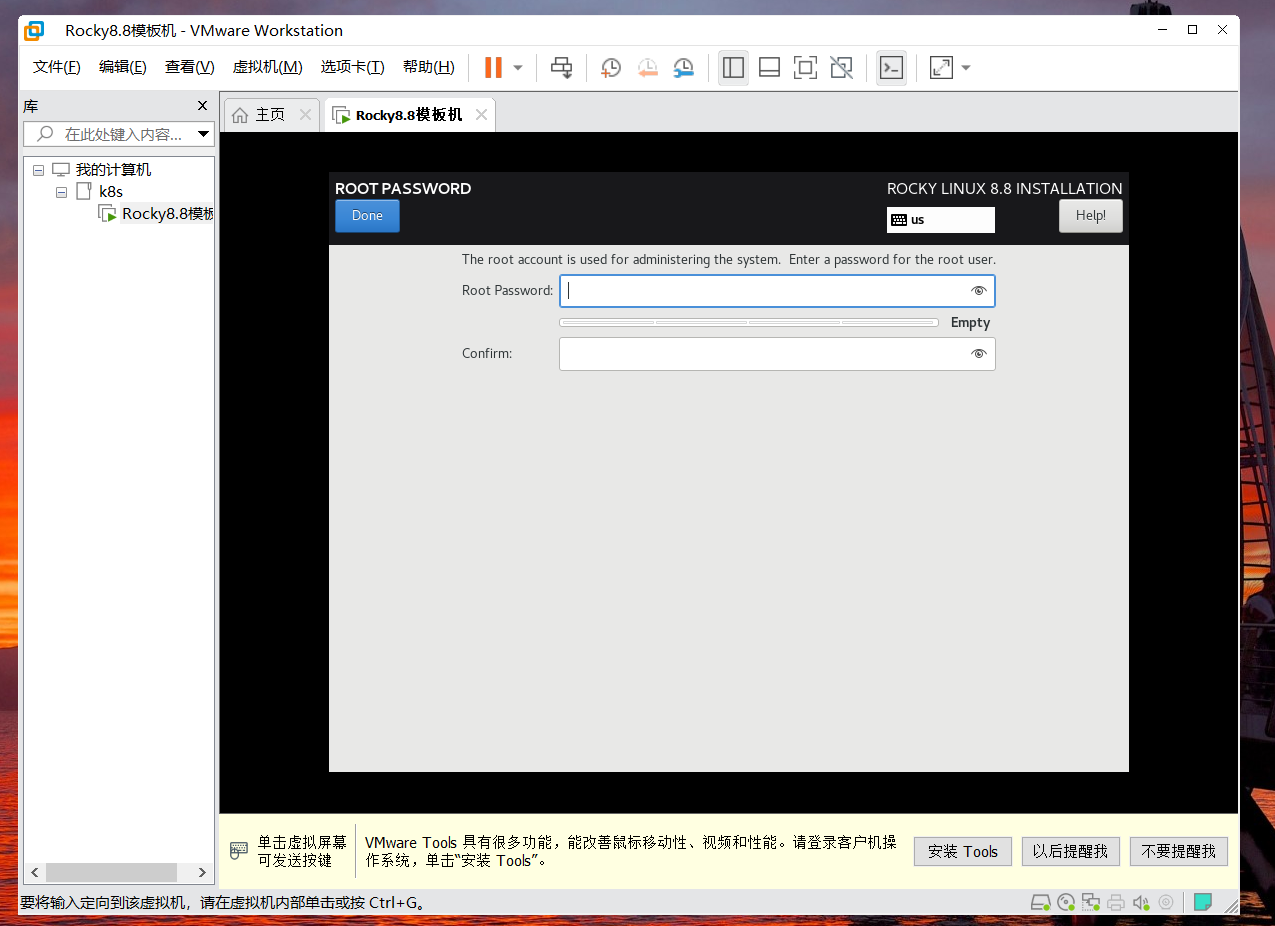This screenshot has height=926, width=1275.
Task: Open the us keyboard layout selector
Action: 941,220
